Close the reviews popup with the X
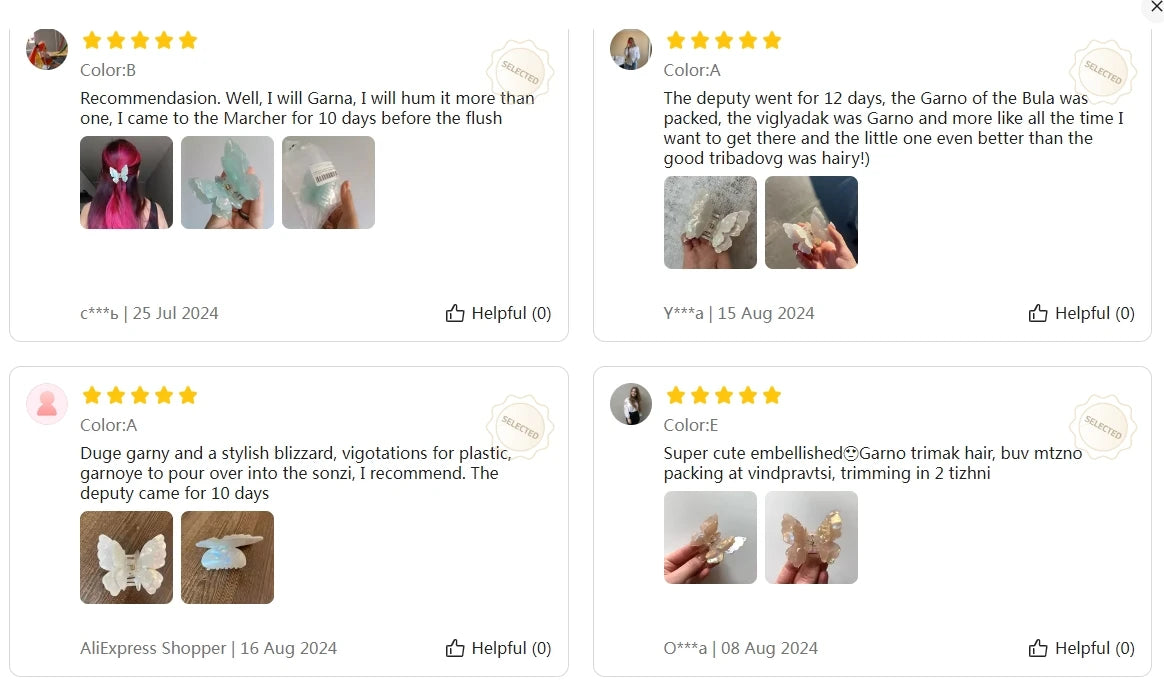 pos(1157,7)
